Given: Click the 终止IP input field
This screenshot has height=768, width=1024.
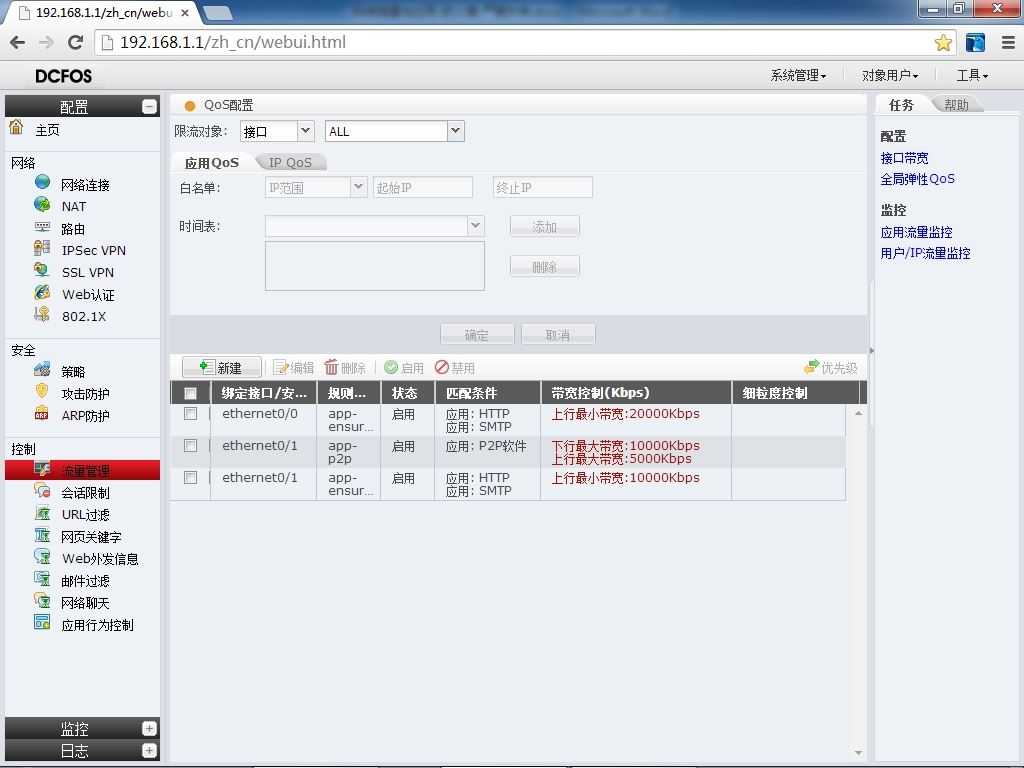Looking at the screenshot, I should coord(543,187).
